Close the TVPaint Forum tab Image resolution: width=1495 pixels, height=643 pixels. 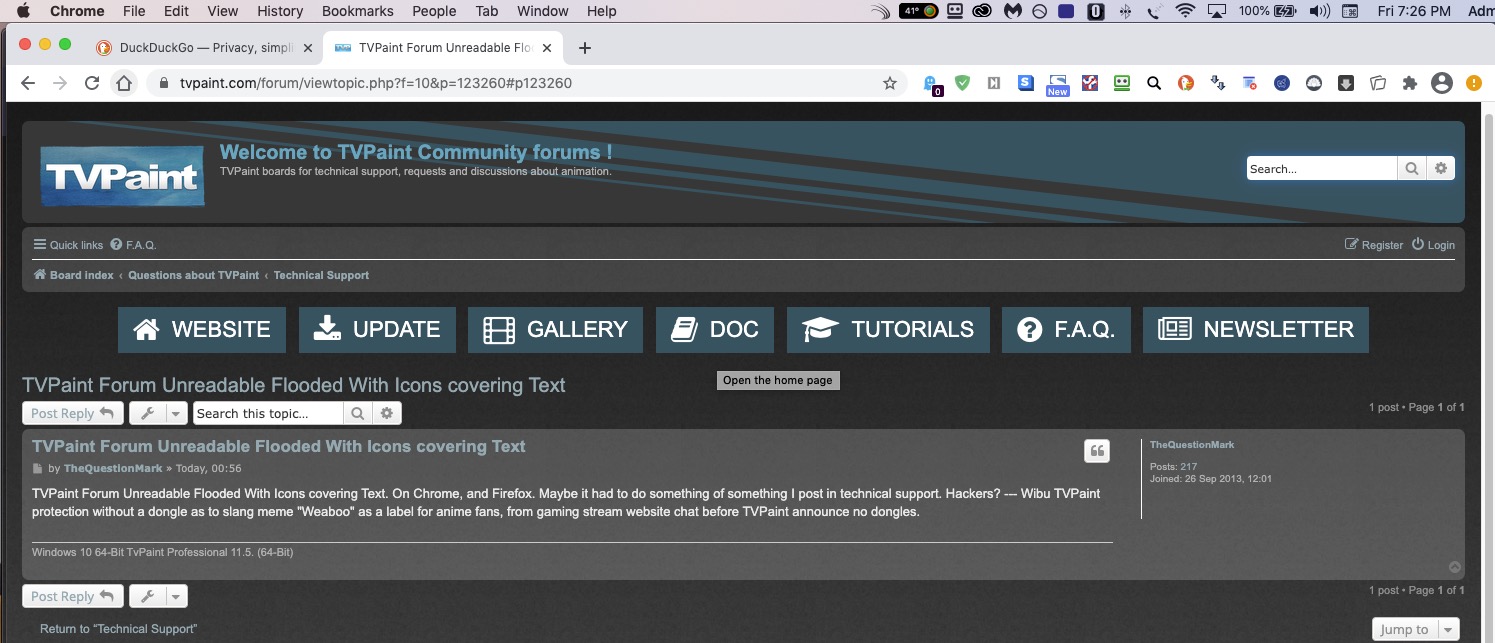pyautogui.click(x=549, y=47)
